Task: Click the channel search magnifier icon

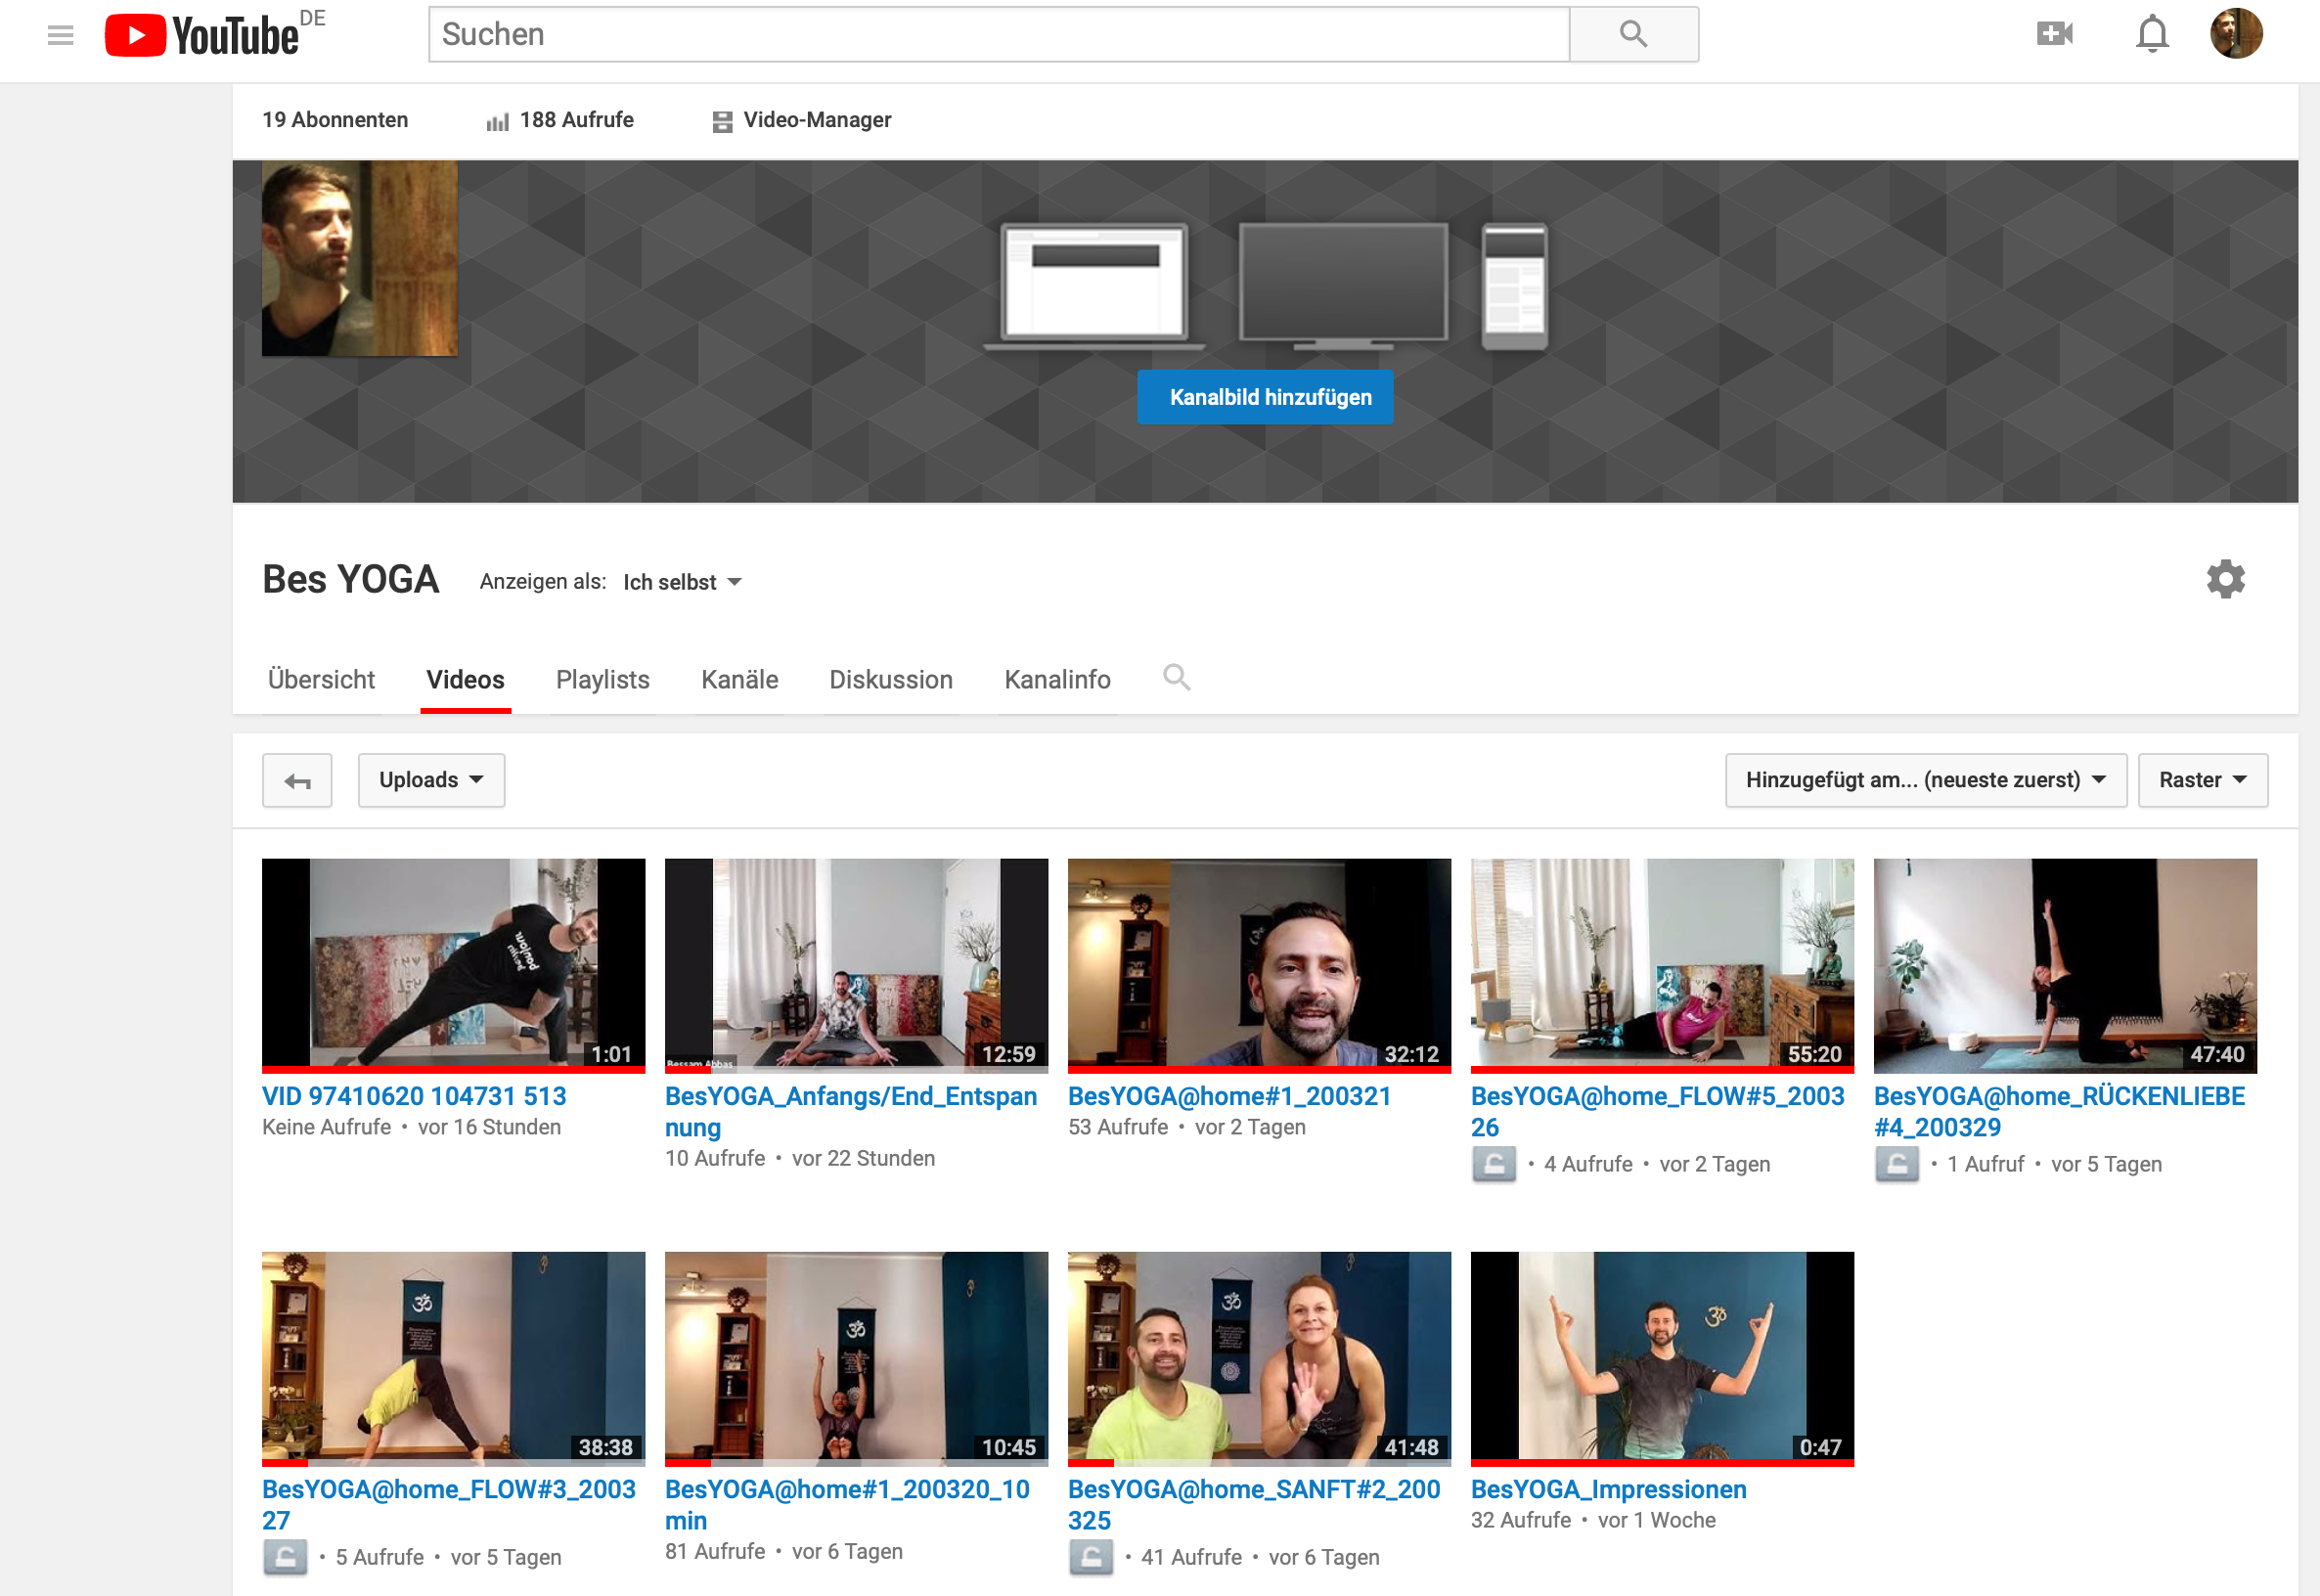Action: click(x=1176, y=678)
